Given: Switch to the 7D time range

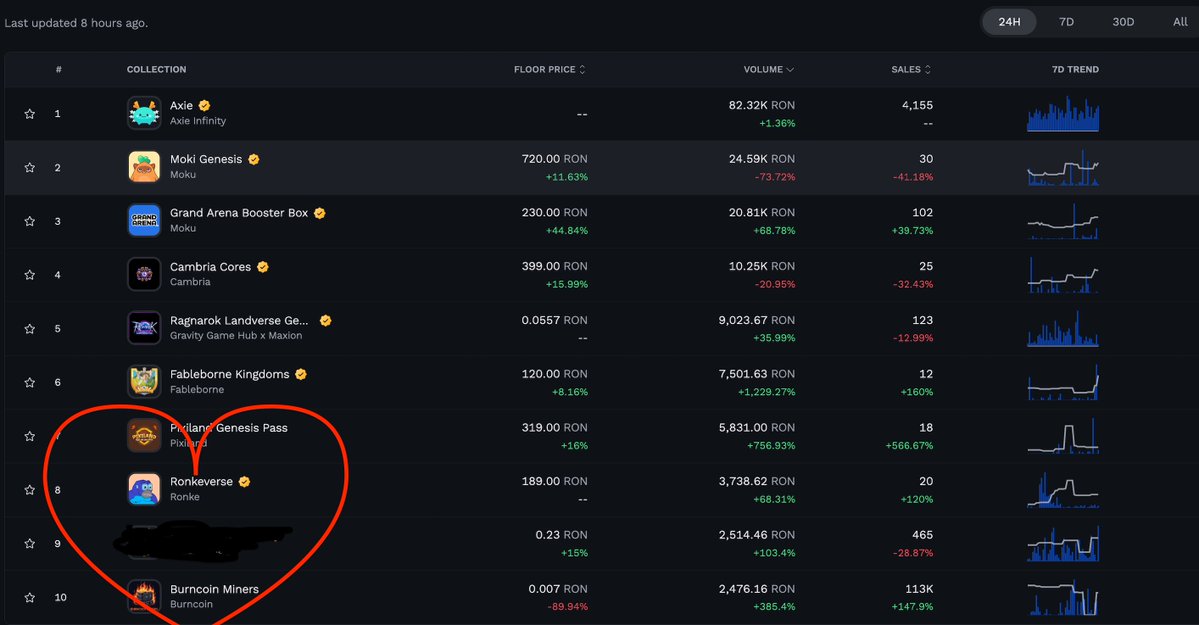Looking at the screenshot, I should click(x=1066, y=22).
